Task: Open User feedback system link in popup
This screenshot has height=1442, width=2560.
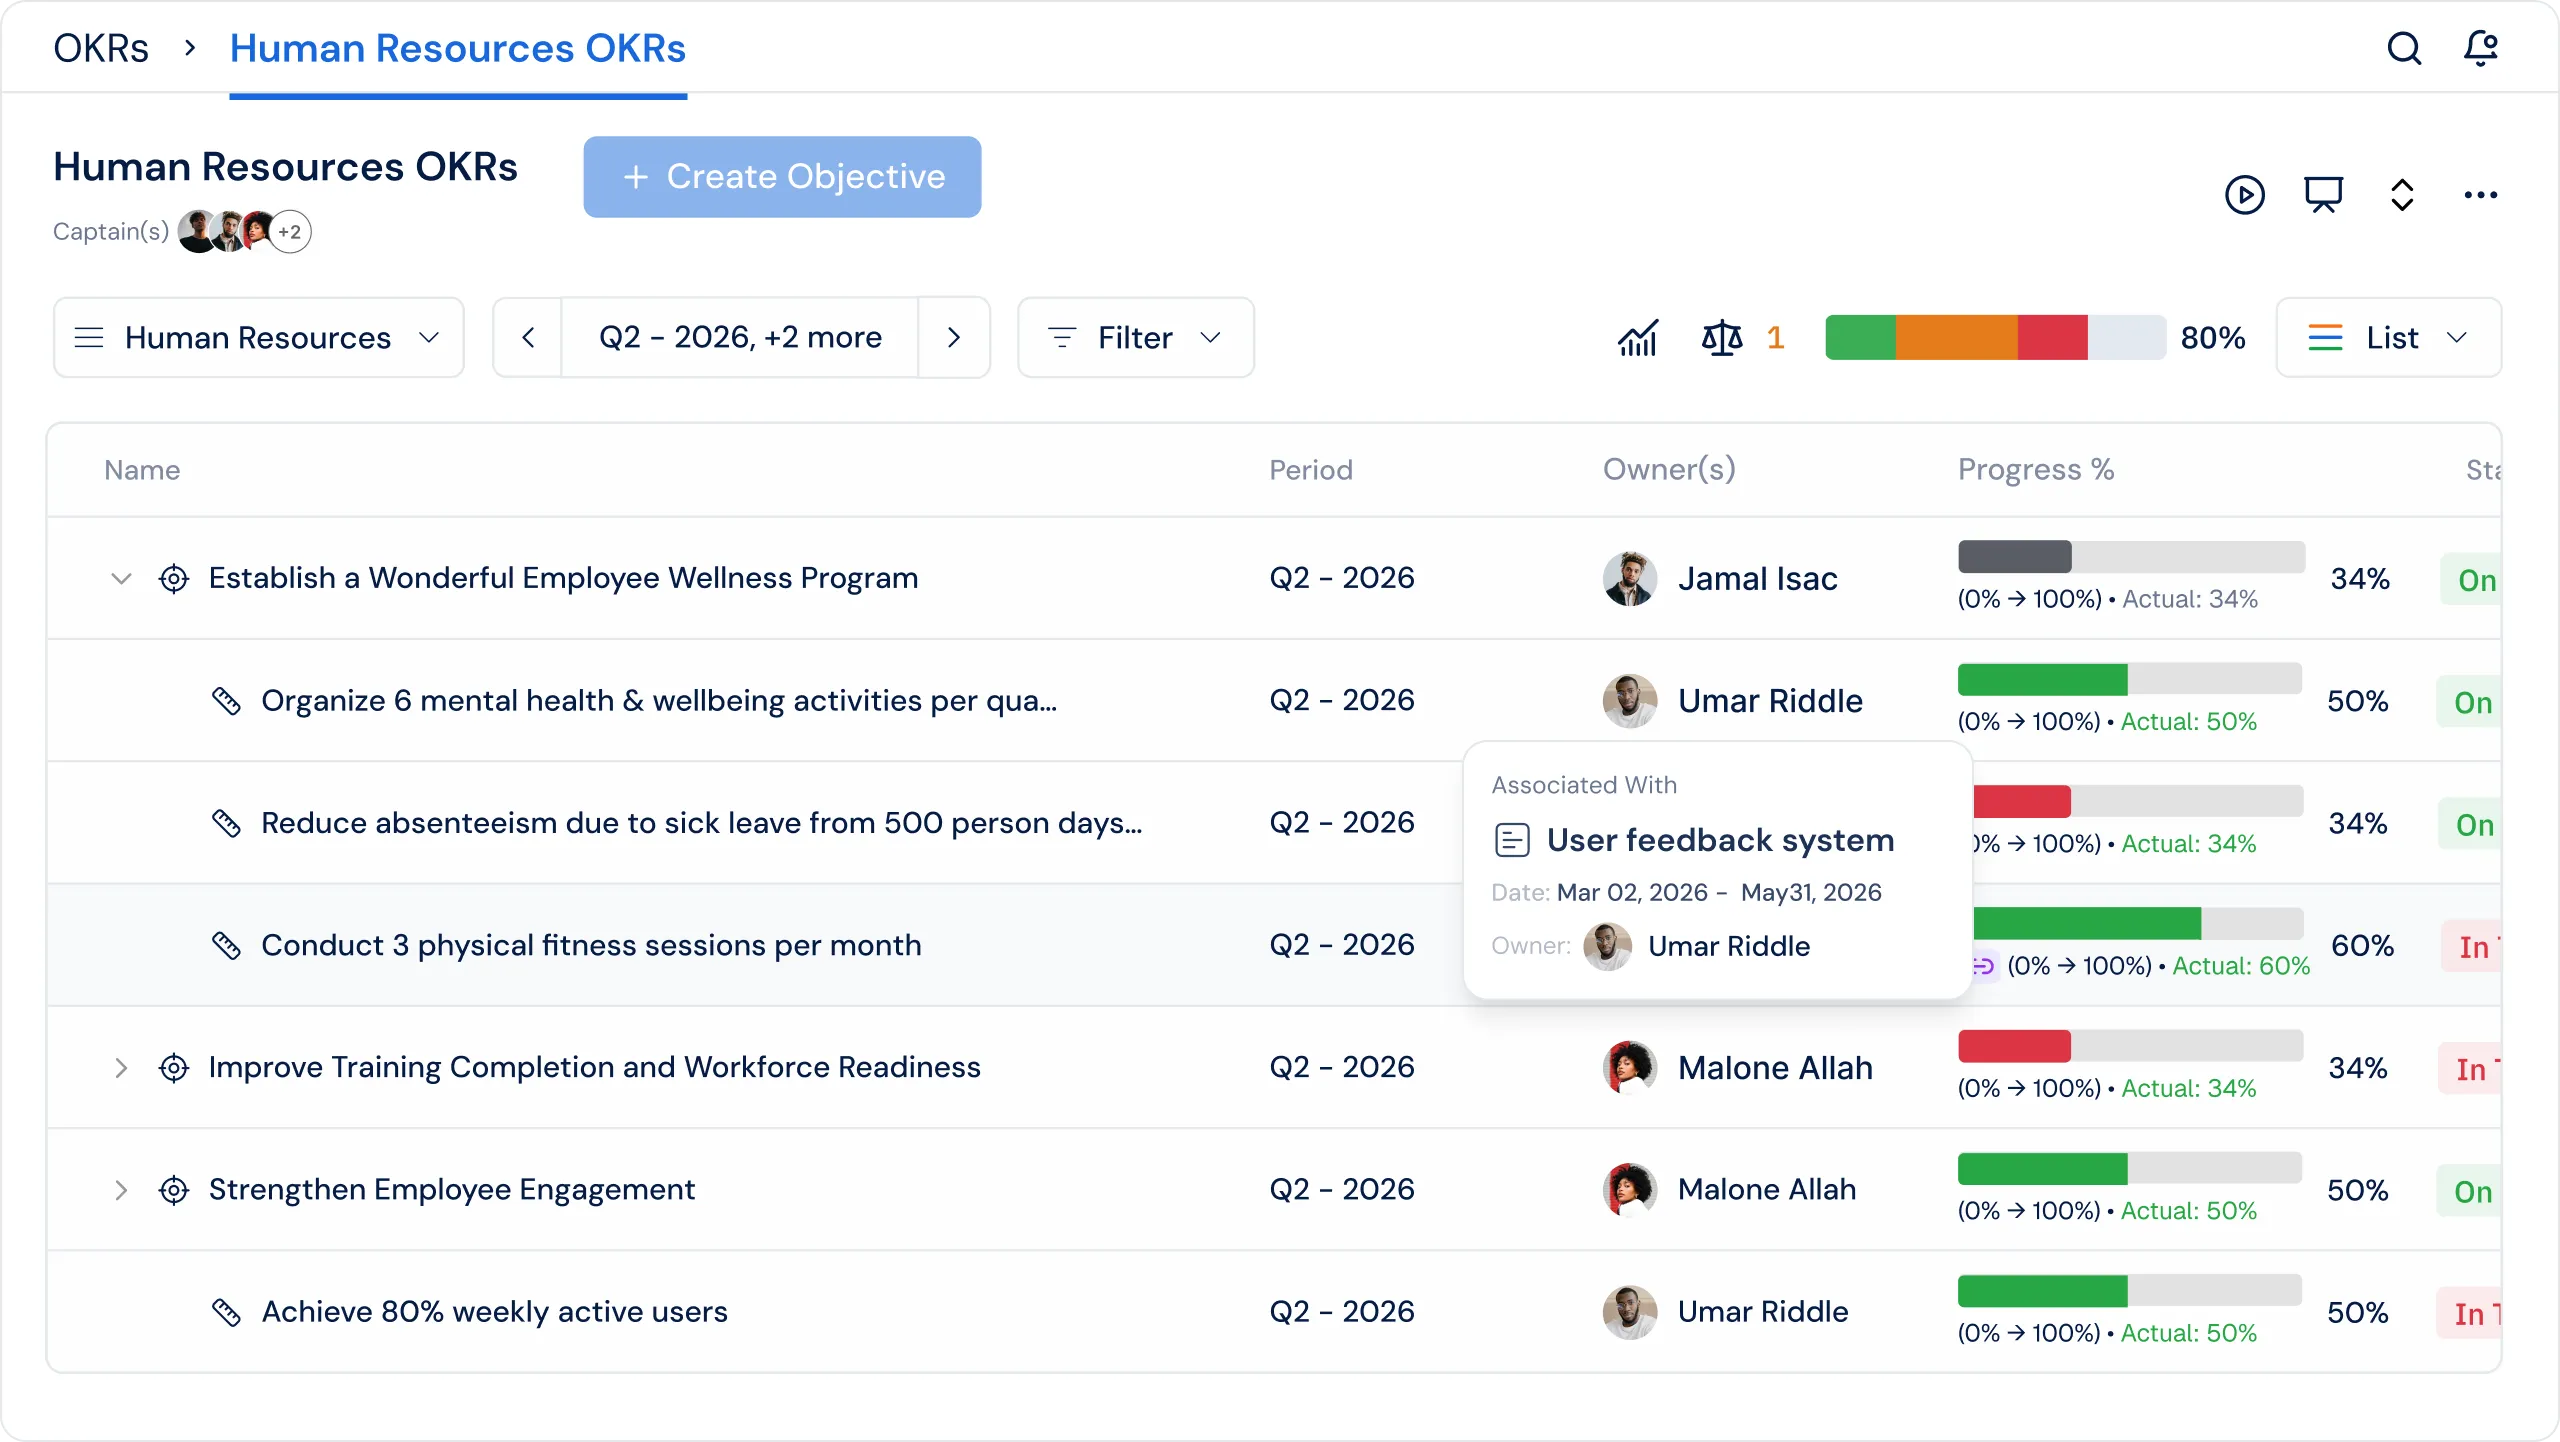Action: tap(1720, 840)
